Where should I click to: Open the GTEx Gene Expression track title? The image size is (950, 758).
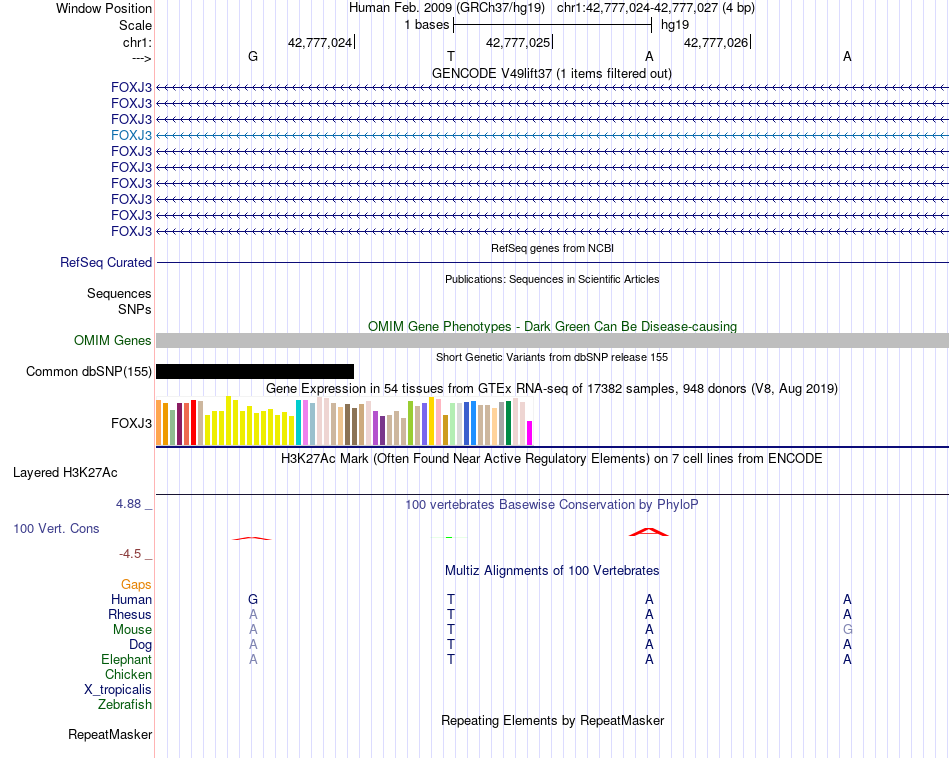[552, 388]
